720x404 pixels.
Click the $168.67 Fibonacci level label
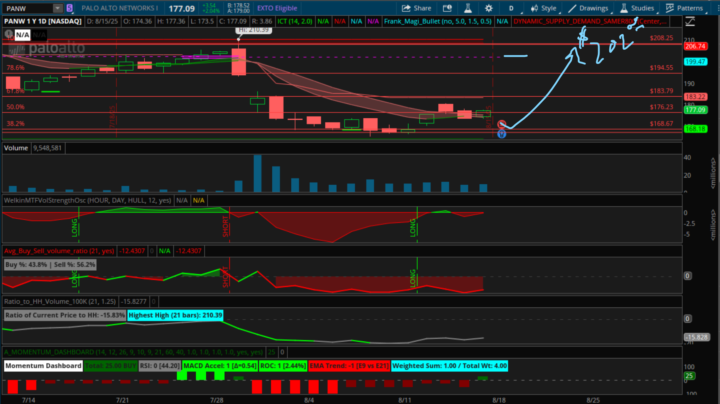click(x=661, y=123)
